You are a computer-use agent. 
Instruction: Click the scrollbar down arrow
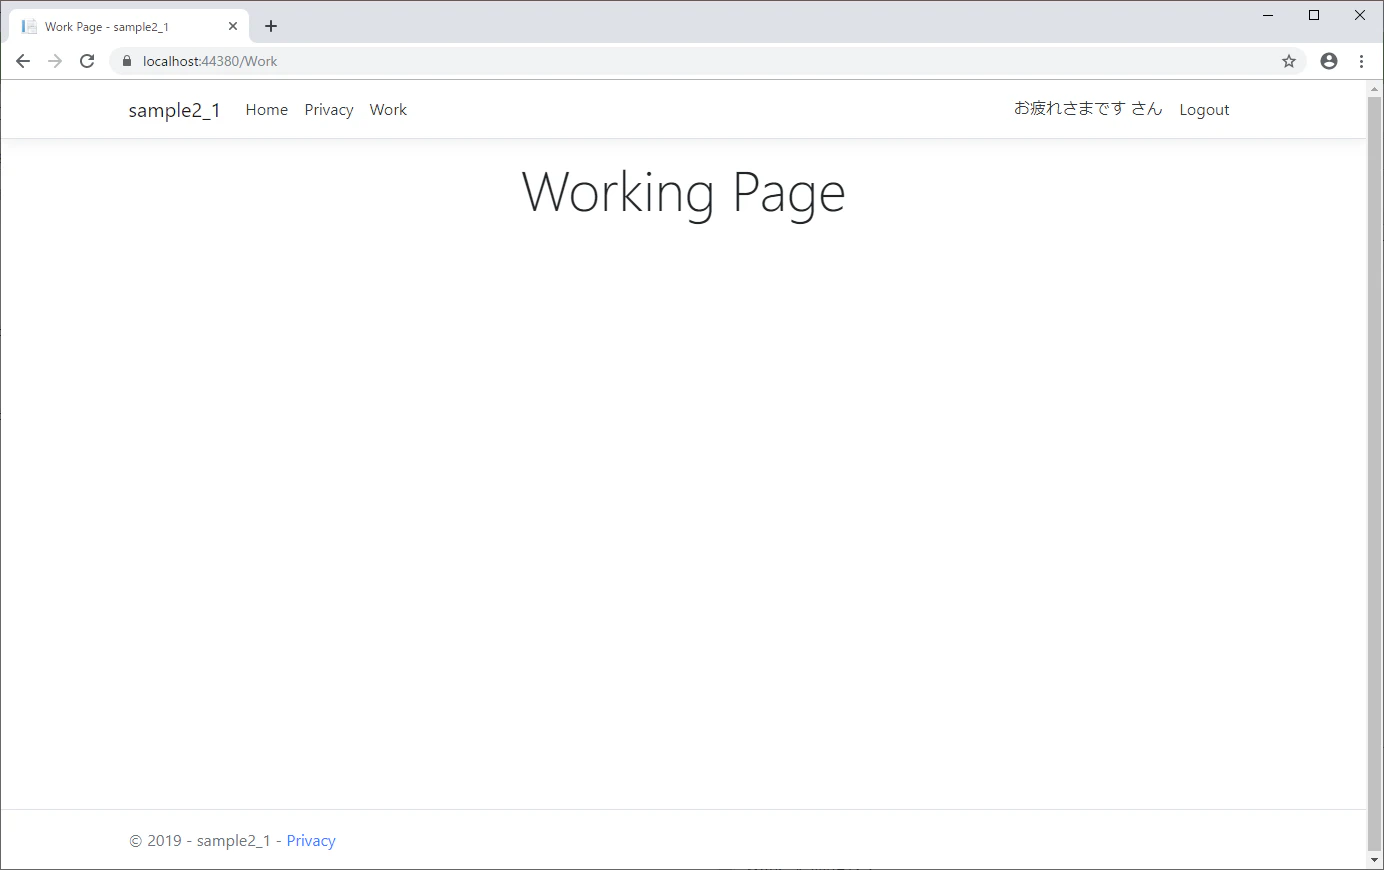[1374, 861]
